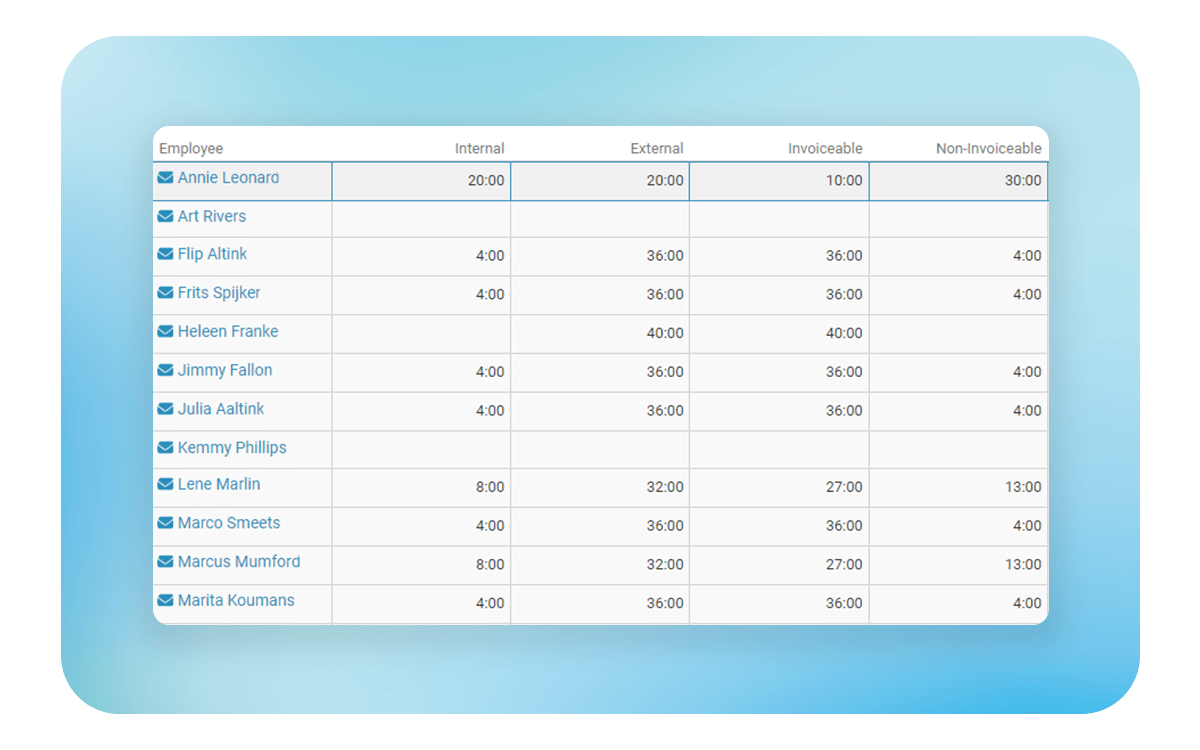Click the Non-Invoiceable column header
This screenshot has width=1200, height=750.
(x=988, y=149)
